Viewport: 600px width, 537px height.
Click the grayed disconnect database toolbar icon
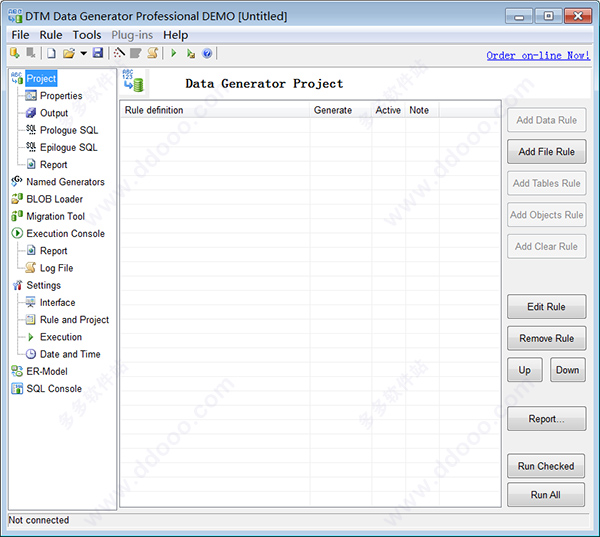31,53
